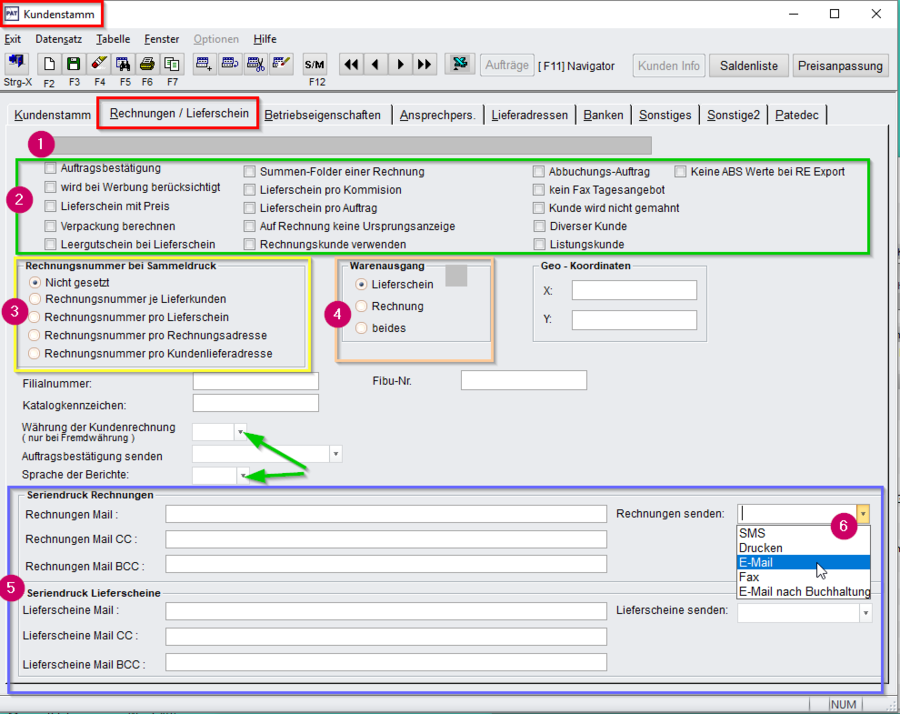Click the F6 print icon
The image size is (900, 714).
pyautogui.click(x=146, y=64)
